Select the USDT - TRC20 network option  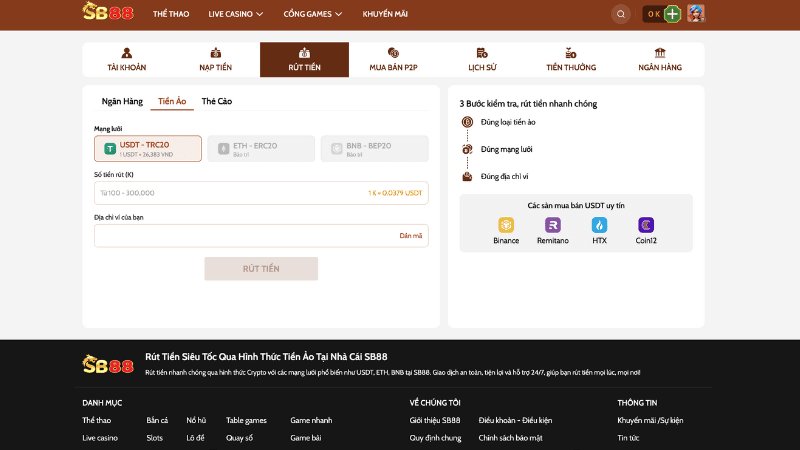click(x=148, y=149)
